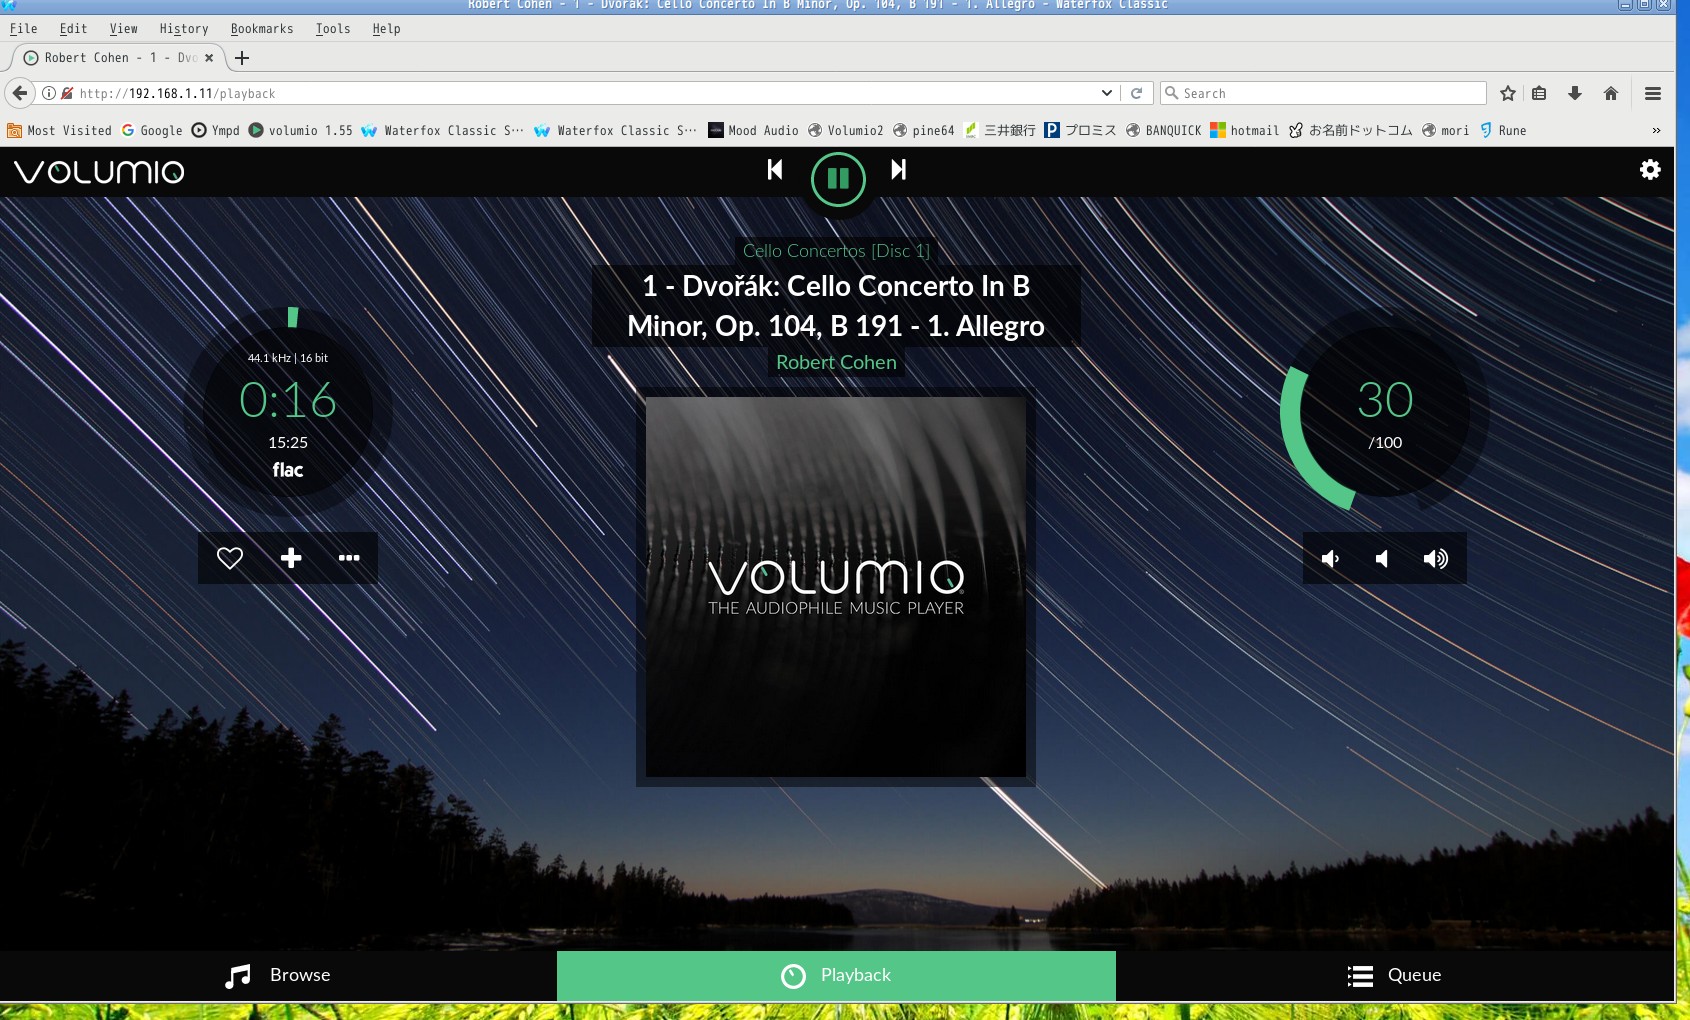Open the three-dots more options menu
This screenshot has height=1020, width=1690.
coord(348,558)
